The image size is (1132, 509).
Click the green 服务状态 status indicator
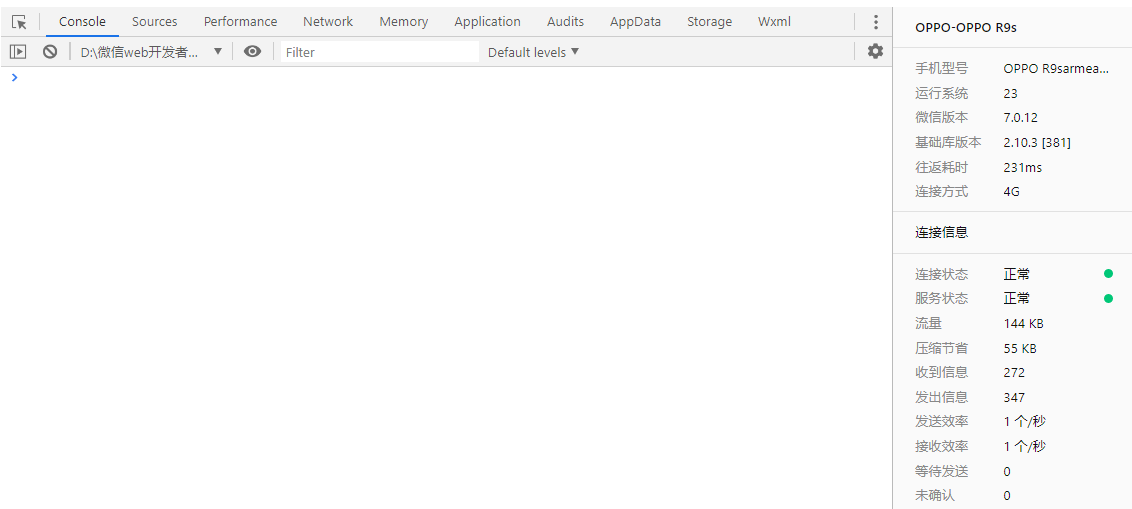(1108, 298)
